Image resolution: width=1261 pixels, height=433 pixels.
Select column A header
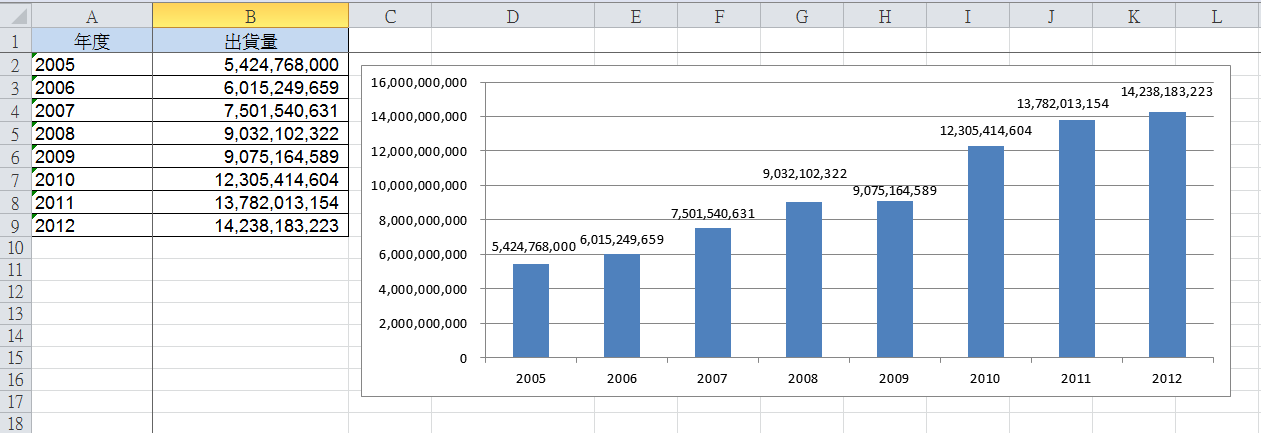92,15
